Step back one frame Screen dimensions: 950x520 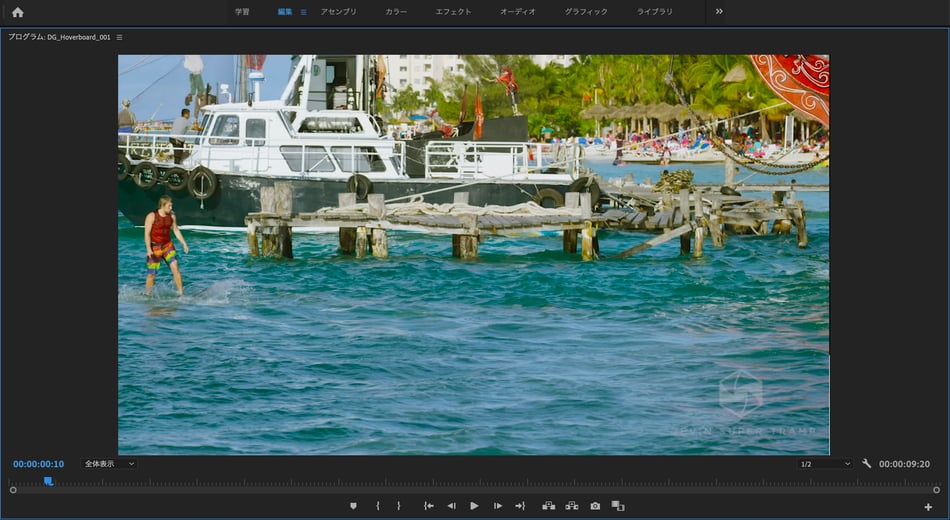point(451,506)
